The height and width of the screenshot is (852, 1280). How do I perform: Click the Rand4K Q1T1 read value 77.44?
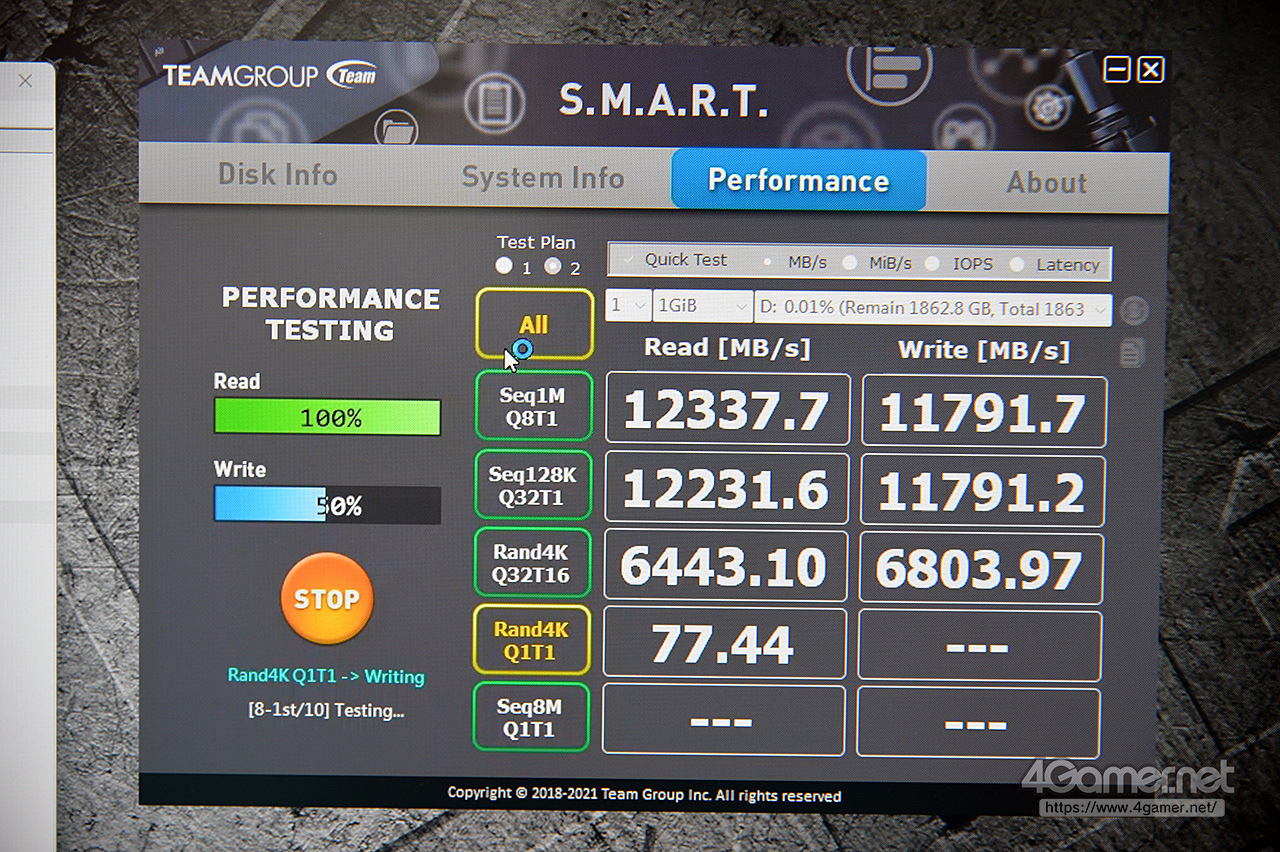(x=724, y=644)
